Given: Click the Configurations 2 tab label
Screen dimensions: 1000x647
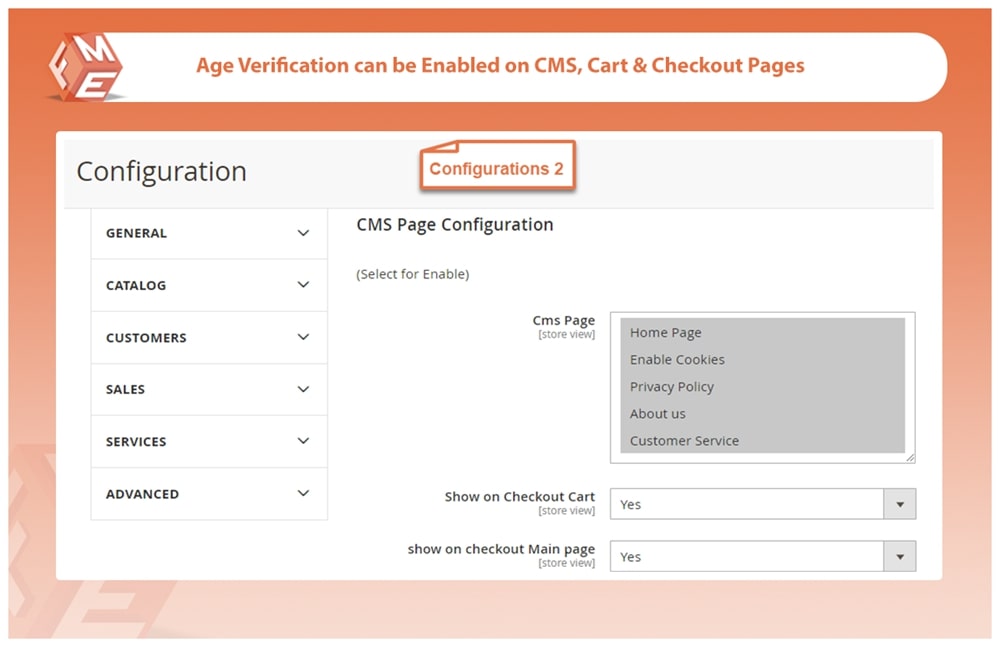Looking at the screenshot, I should (497, 168).
